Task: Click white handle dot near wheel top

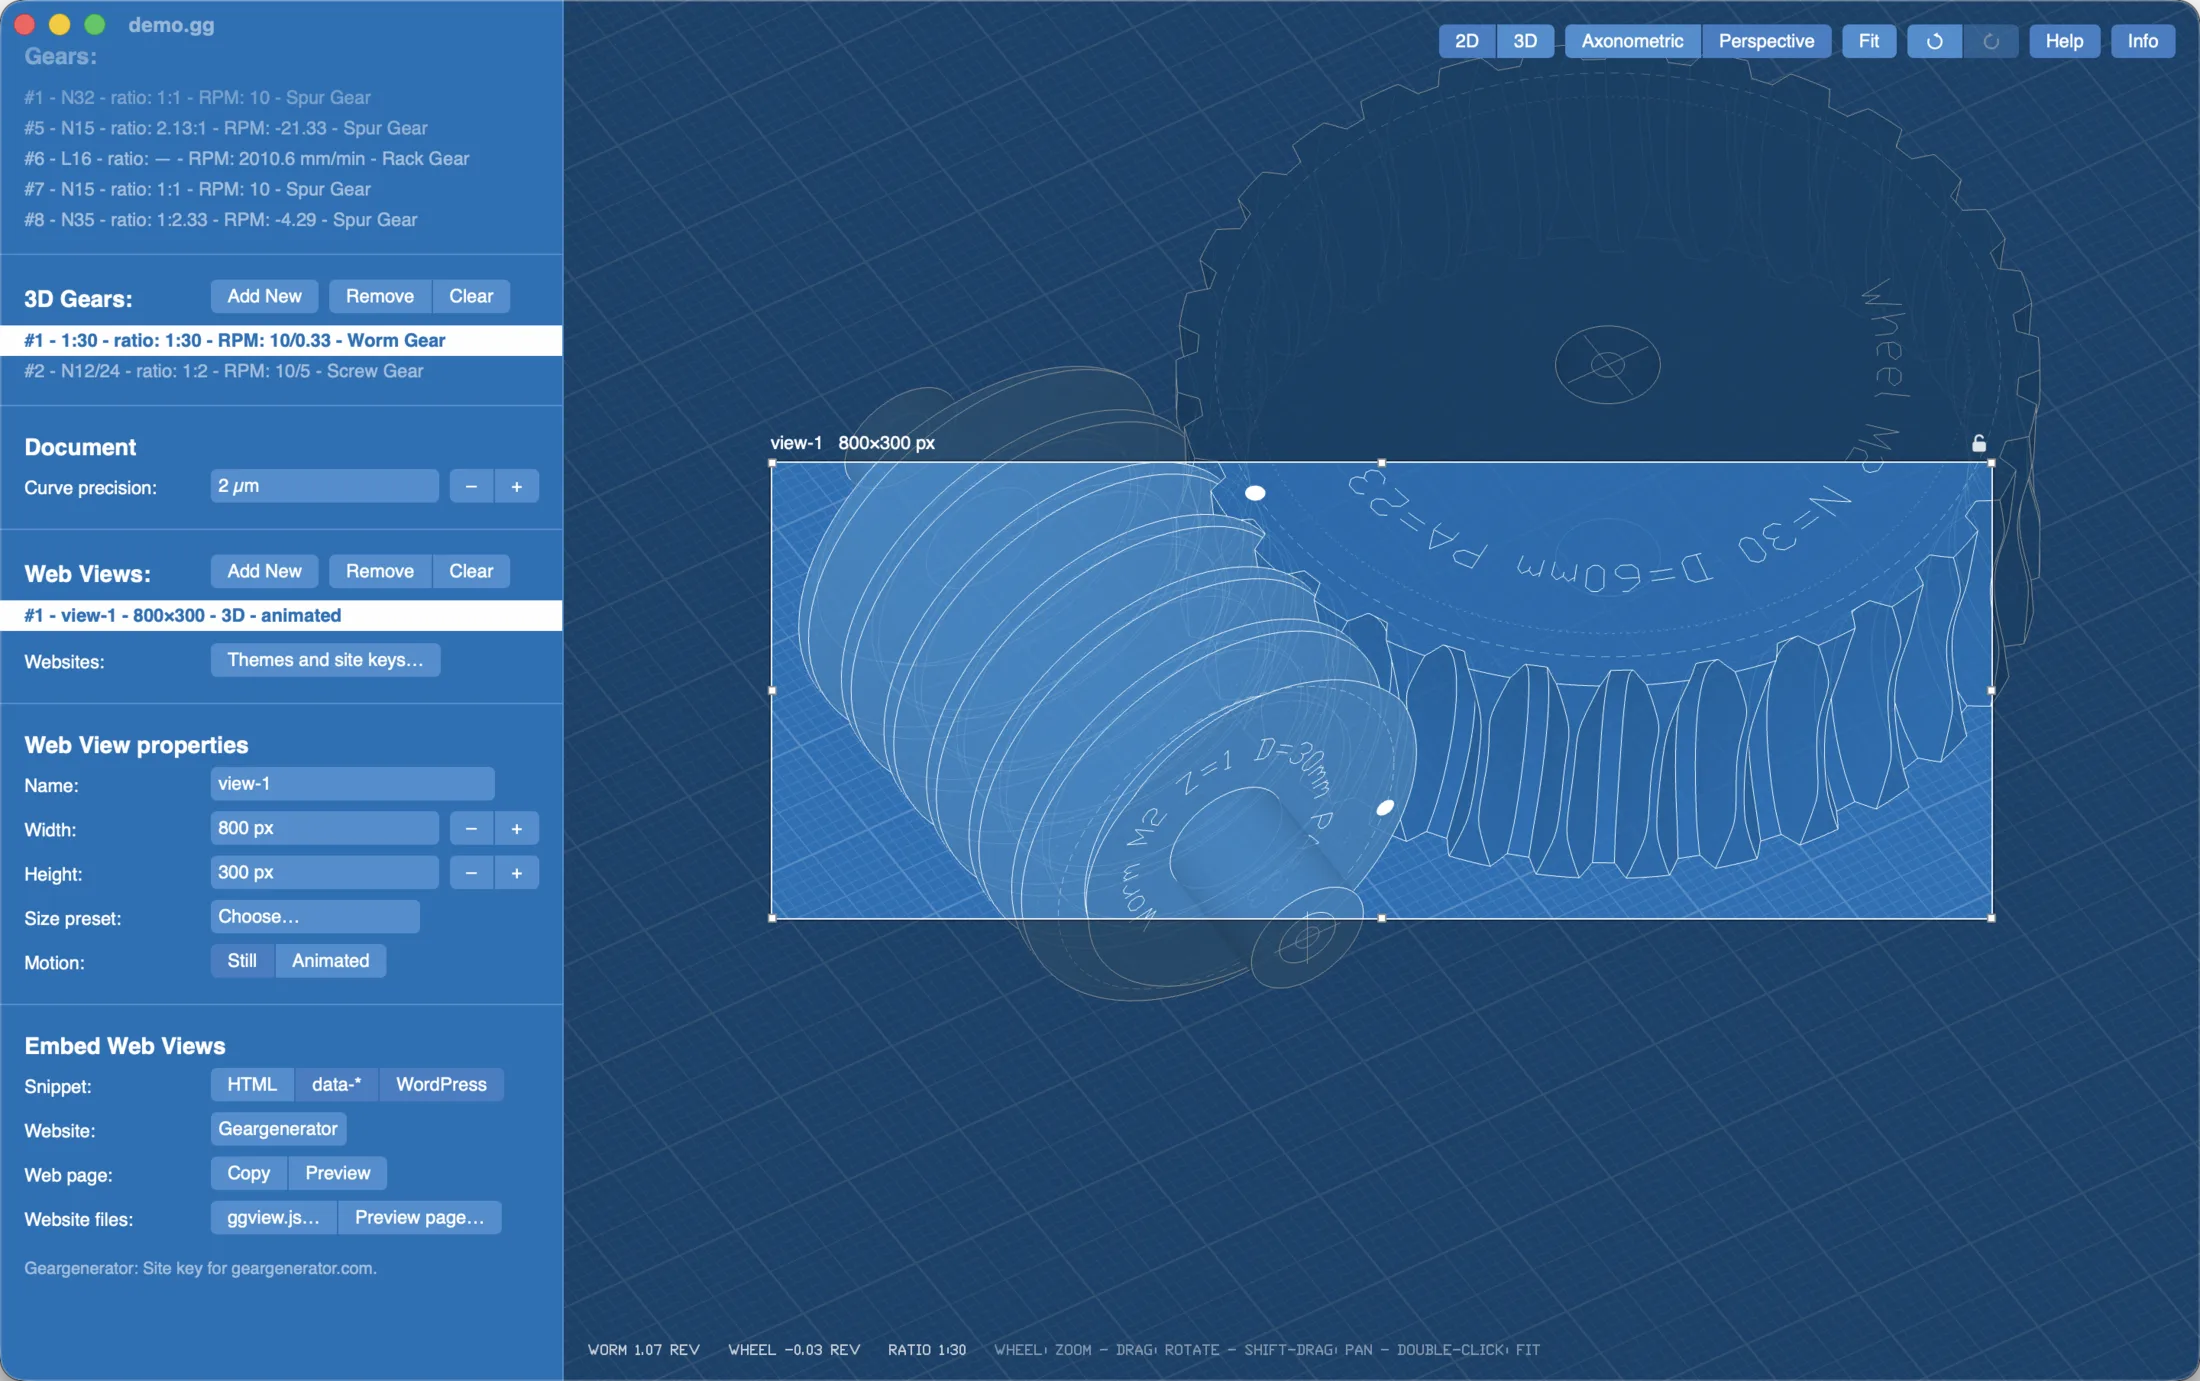Action: coord(1255,493)
